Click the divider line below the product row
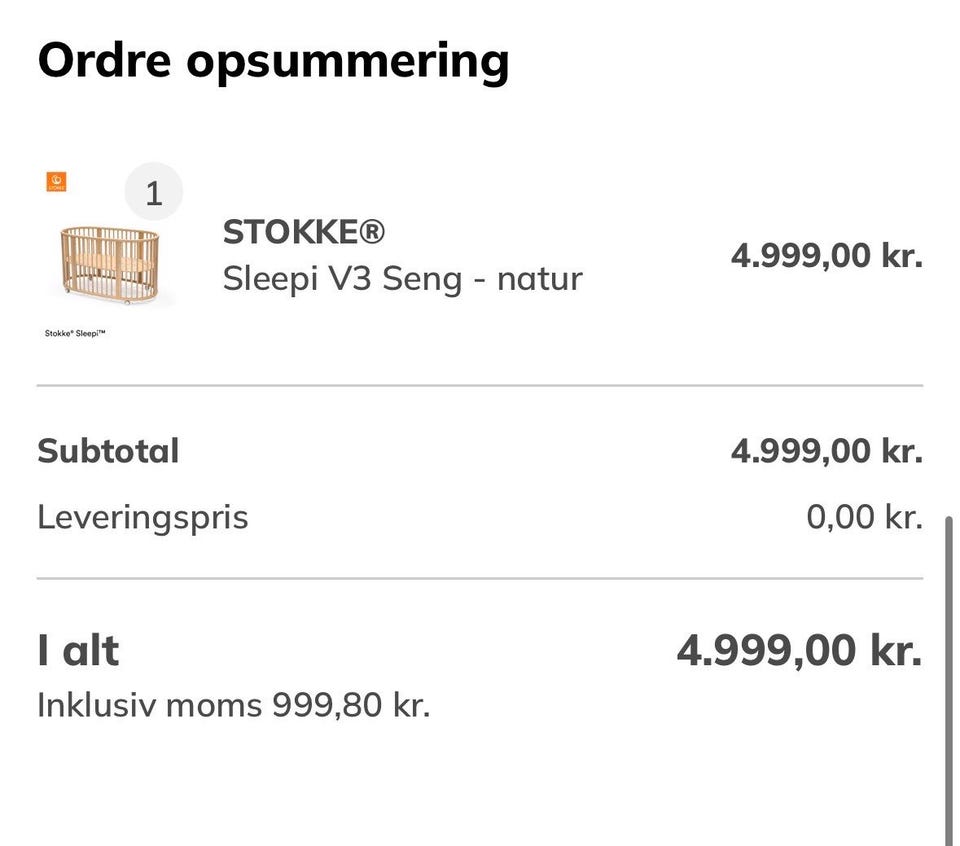 (x=480, y=385)
